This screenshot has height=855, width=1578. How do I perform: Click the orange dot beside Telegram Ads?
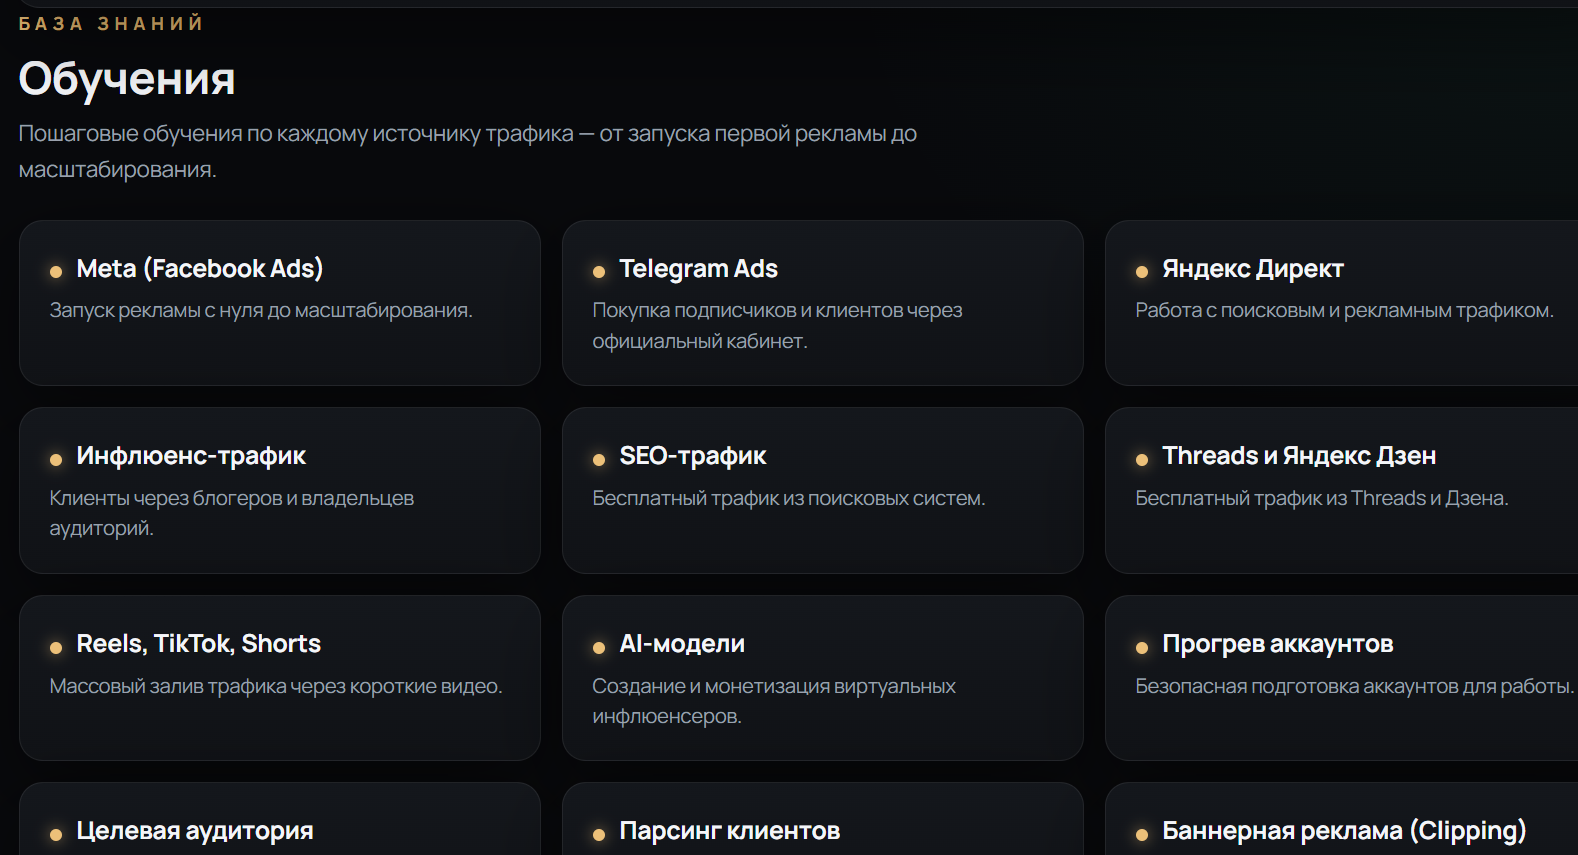pyautogui.click(x=599, y=272)
